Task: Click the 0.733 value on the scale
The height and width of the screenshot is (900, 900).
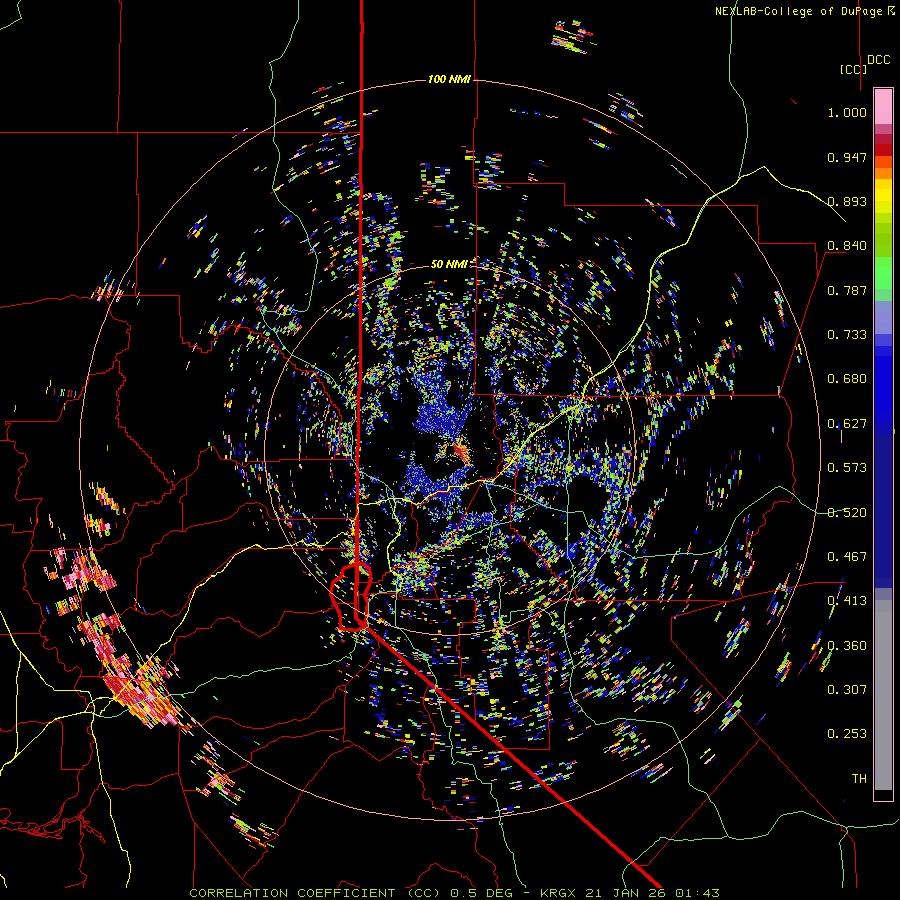Action: (847, 335)
